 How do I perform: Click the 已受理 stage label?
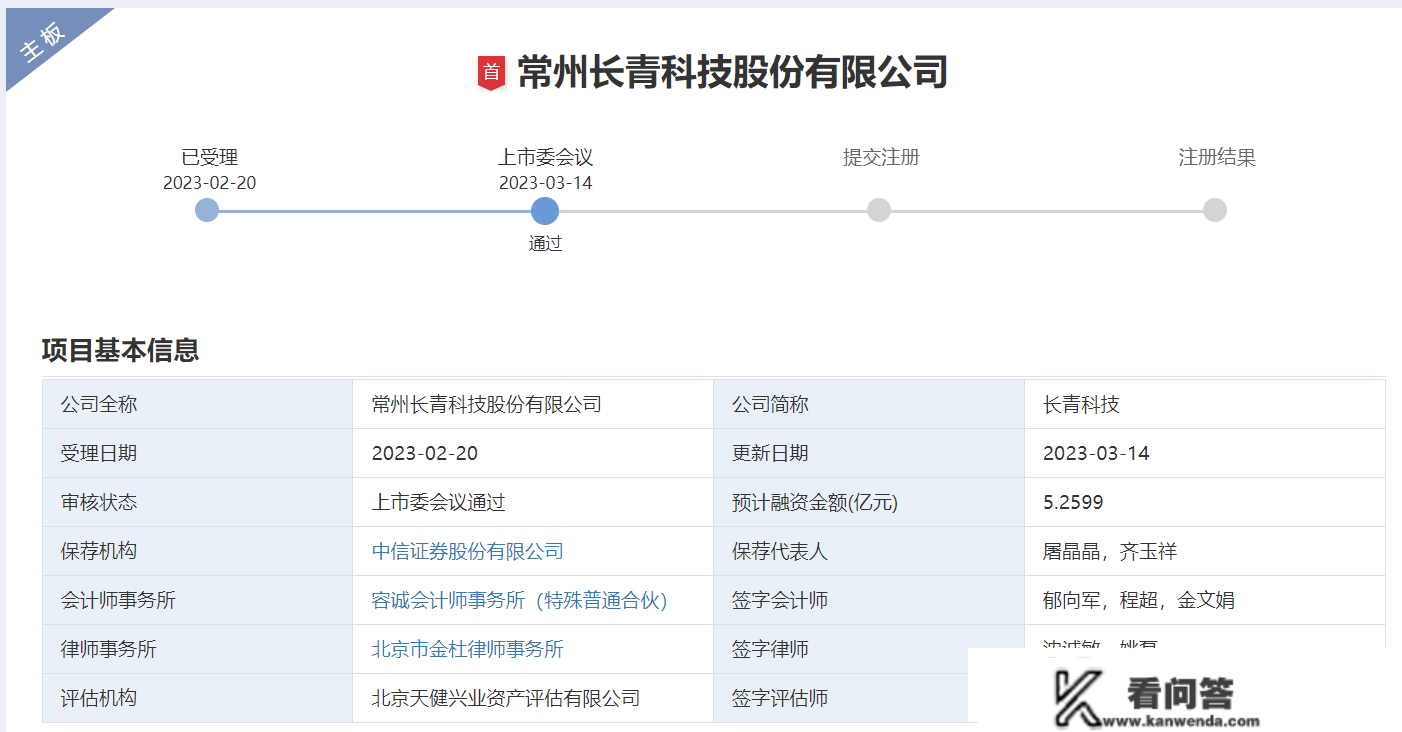click(210, 157)
